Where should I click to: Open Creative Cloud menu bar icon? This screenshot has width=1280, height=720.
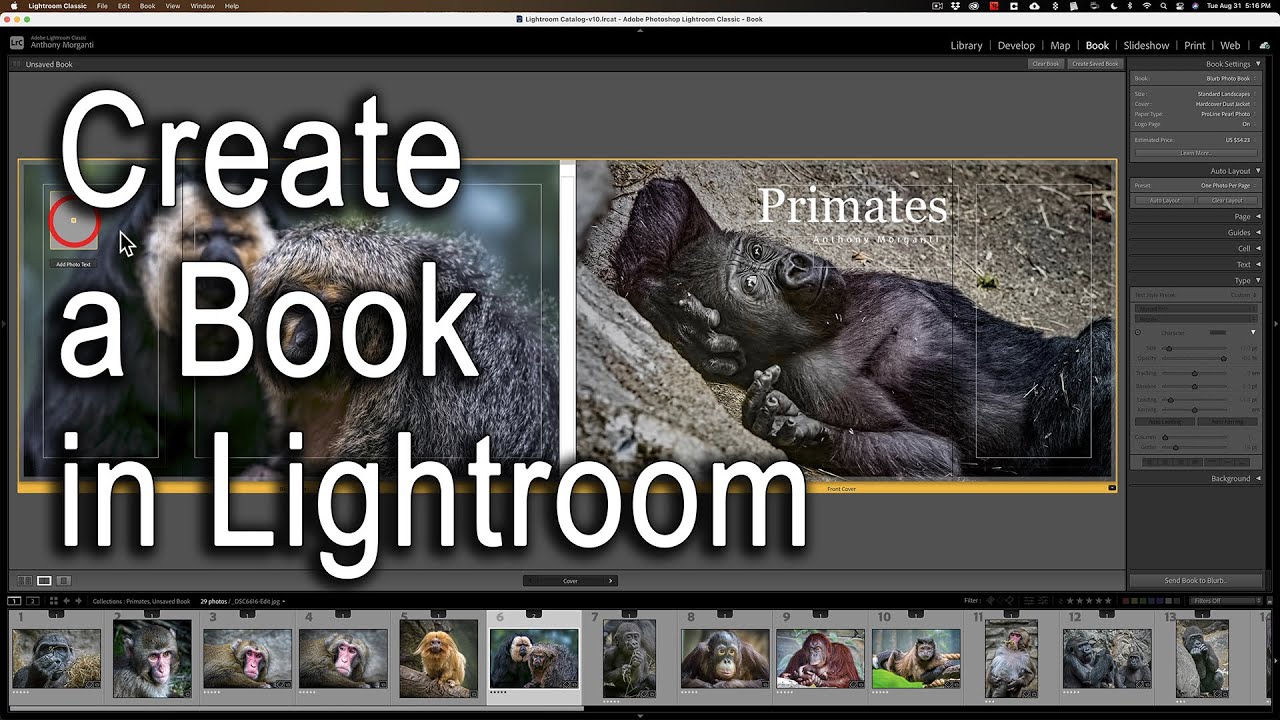pos(973,6)
